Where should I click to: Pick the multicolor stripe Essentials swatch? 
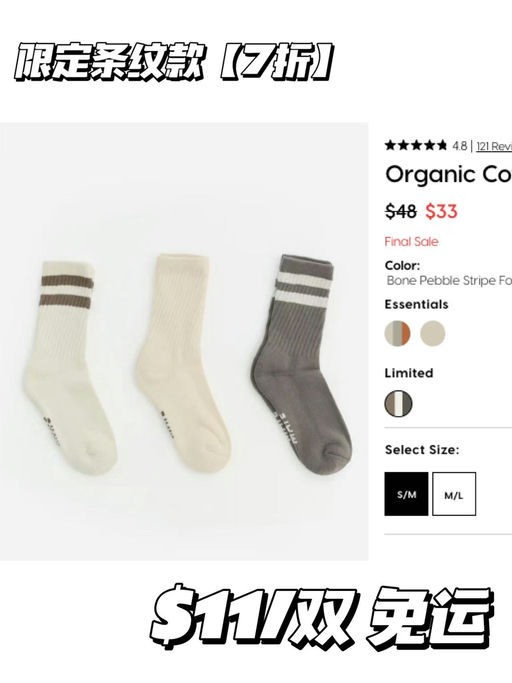coord(397,334)
